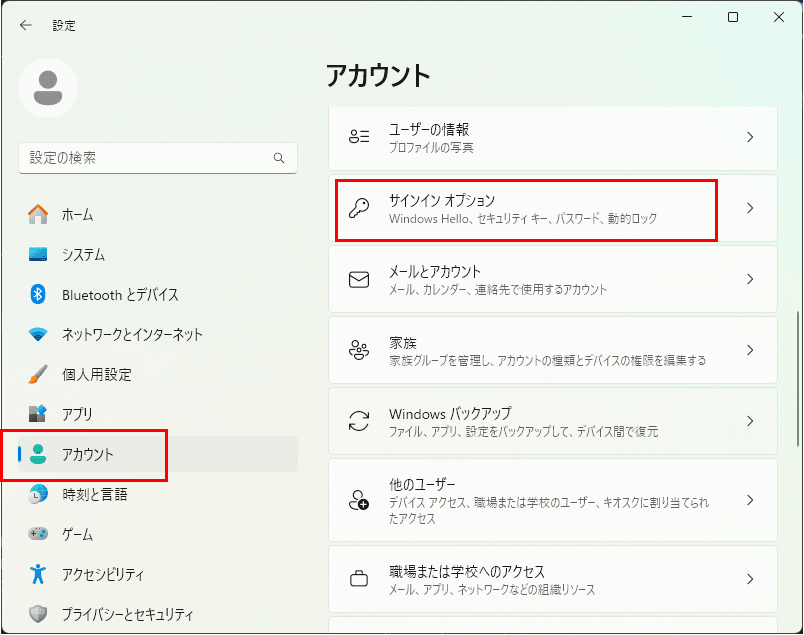Click the ゲーム controller icon
Image resolution: width=804 pixels, height=635 pixels.
coord(38,534)
